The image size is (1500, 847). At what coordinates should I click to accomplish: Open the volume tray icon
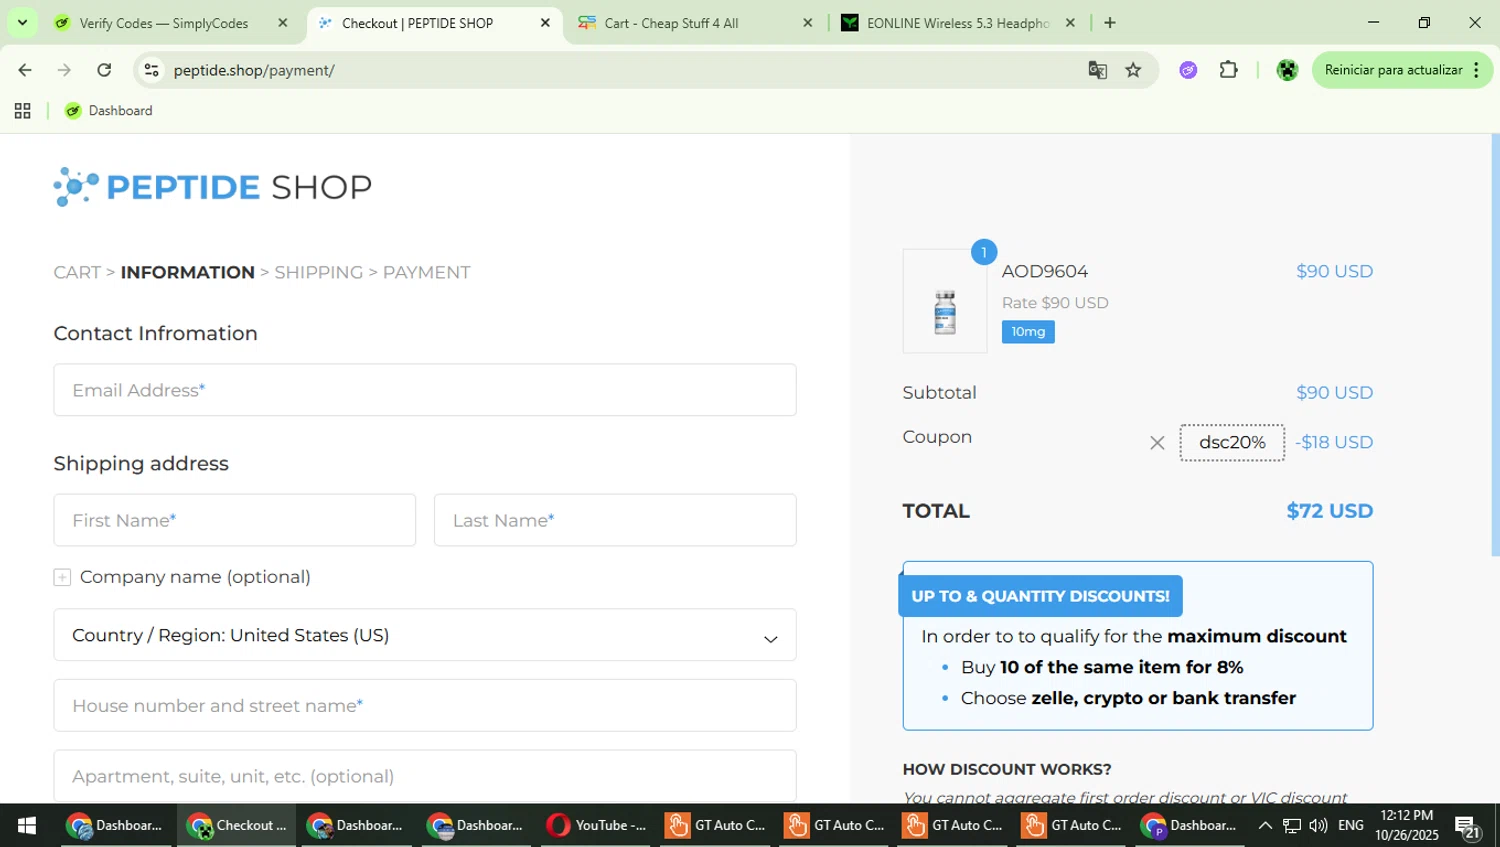[x=1318, y=826]
